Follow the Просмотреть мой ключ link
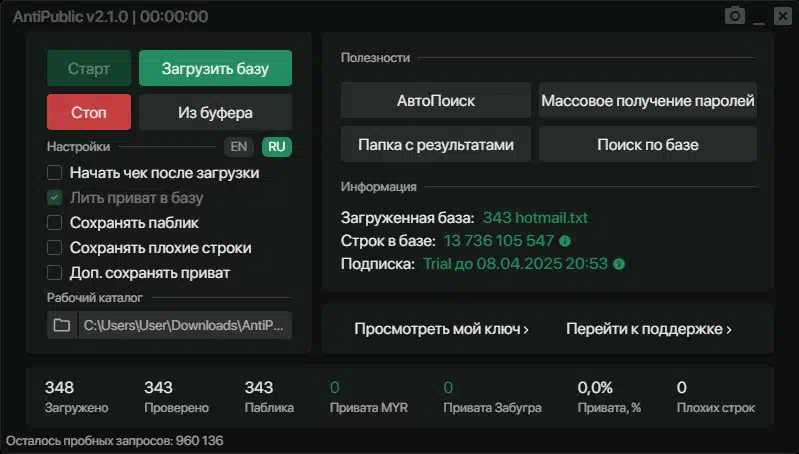 [x=441, y=329]
